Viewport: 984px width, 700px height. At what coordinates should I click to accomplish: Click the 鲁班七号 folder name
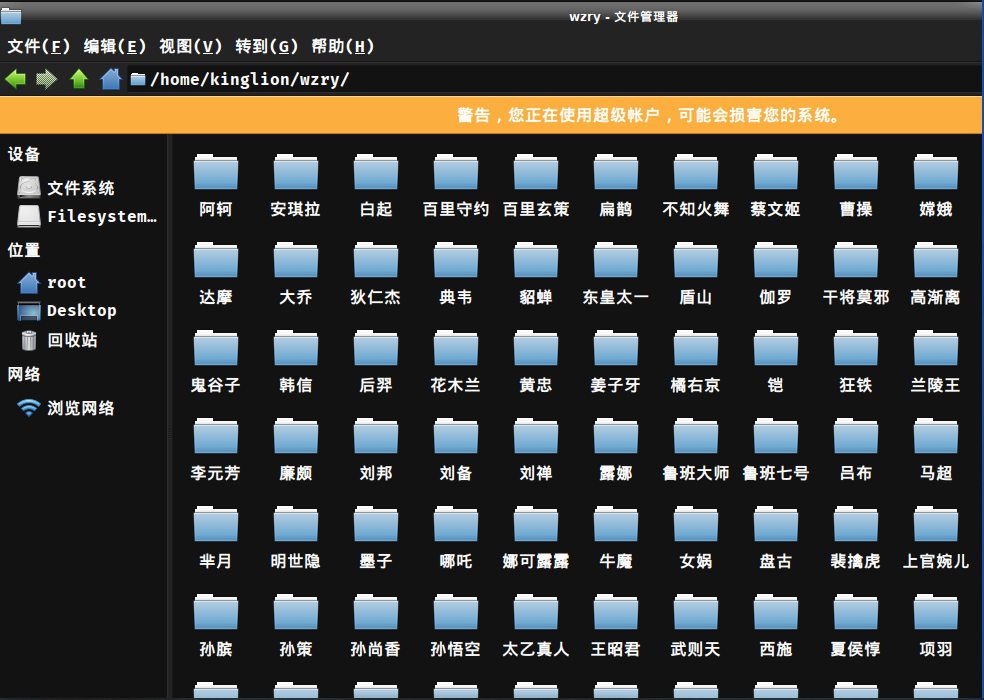pos(776,473)
